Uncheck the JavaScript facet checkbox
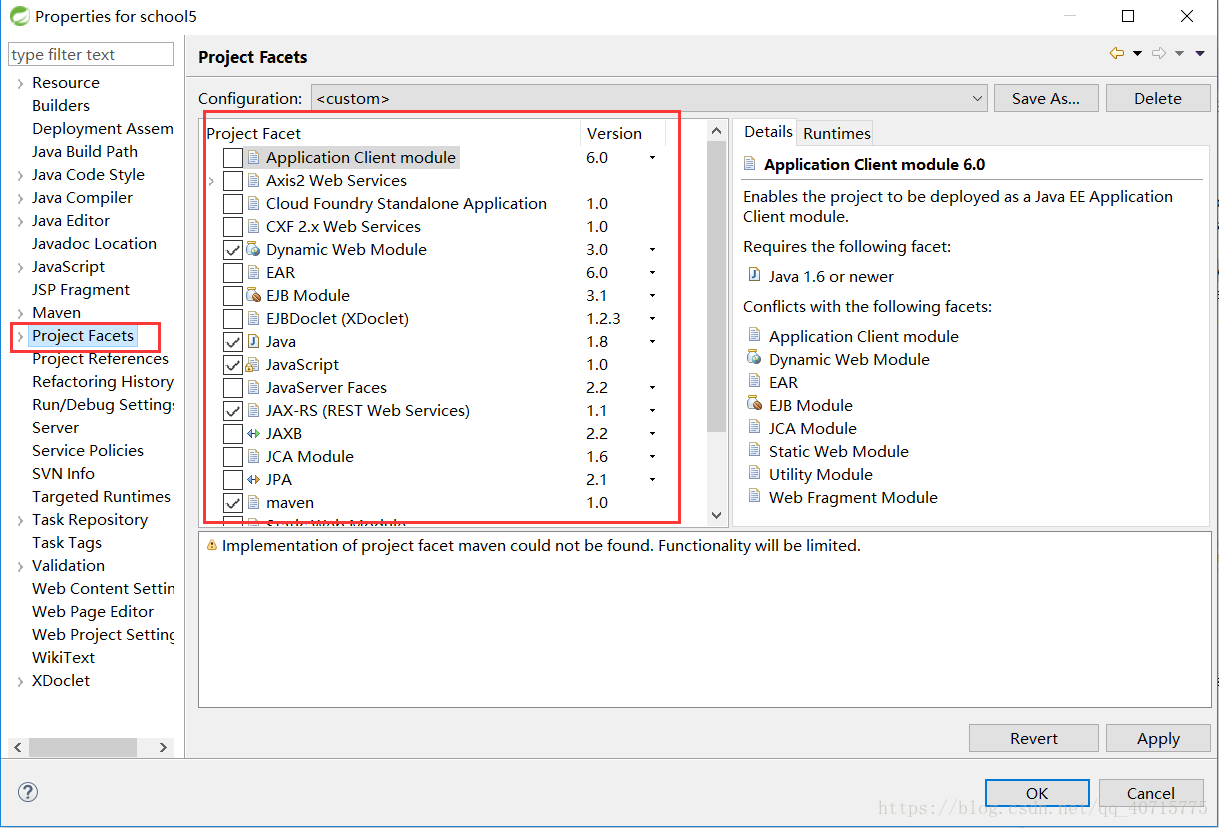The width and height of the screenshot is (1219, 828). [x=232, y=364]
